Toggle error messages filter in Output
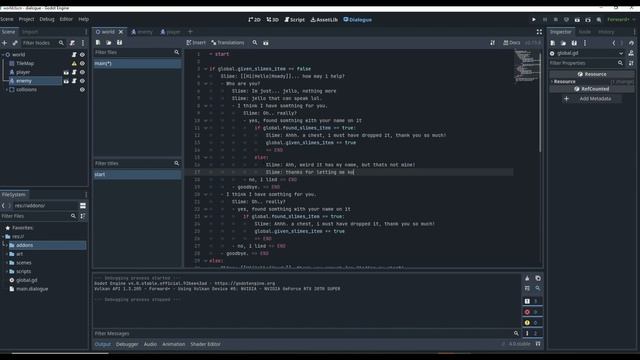This screenshot has width=640, height=360. click(x=532, y=312)
